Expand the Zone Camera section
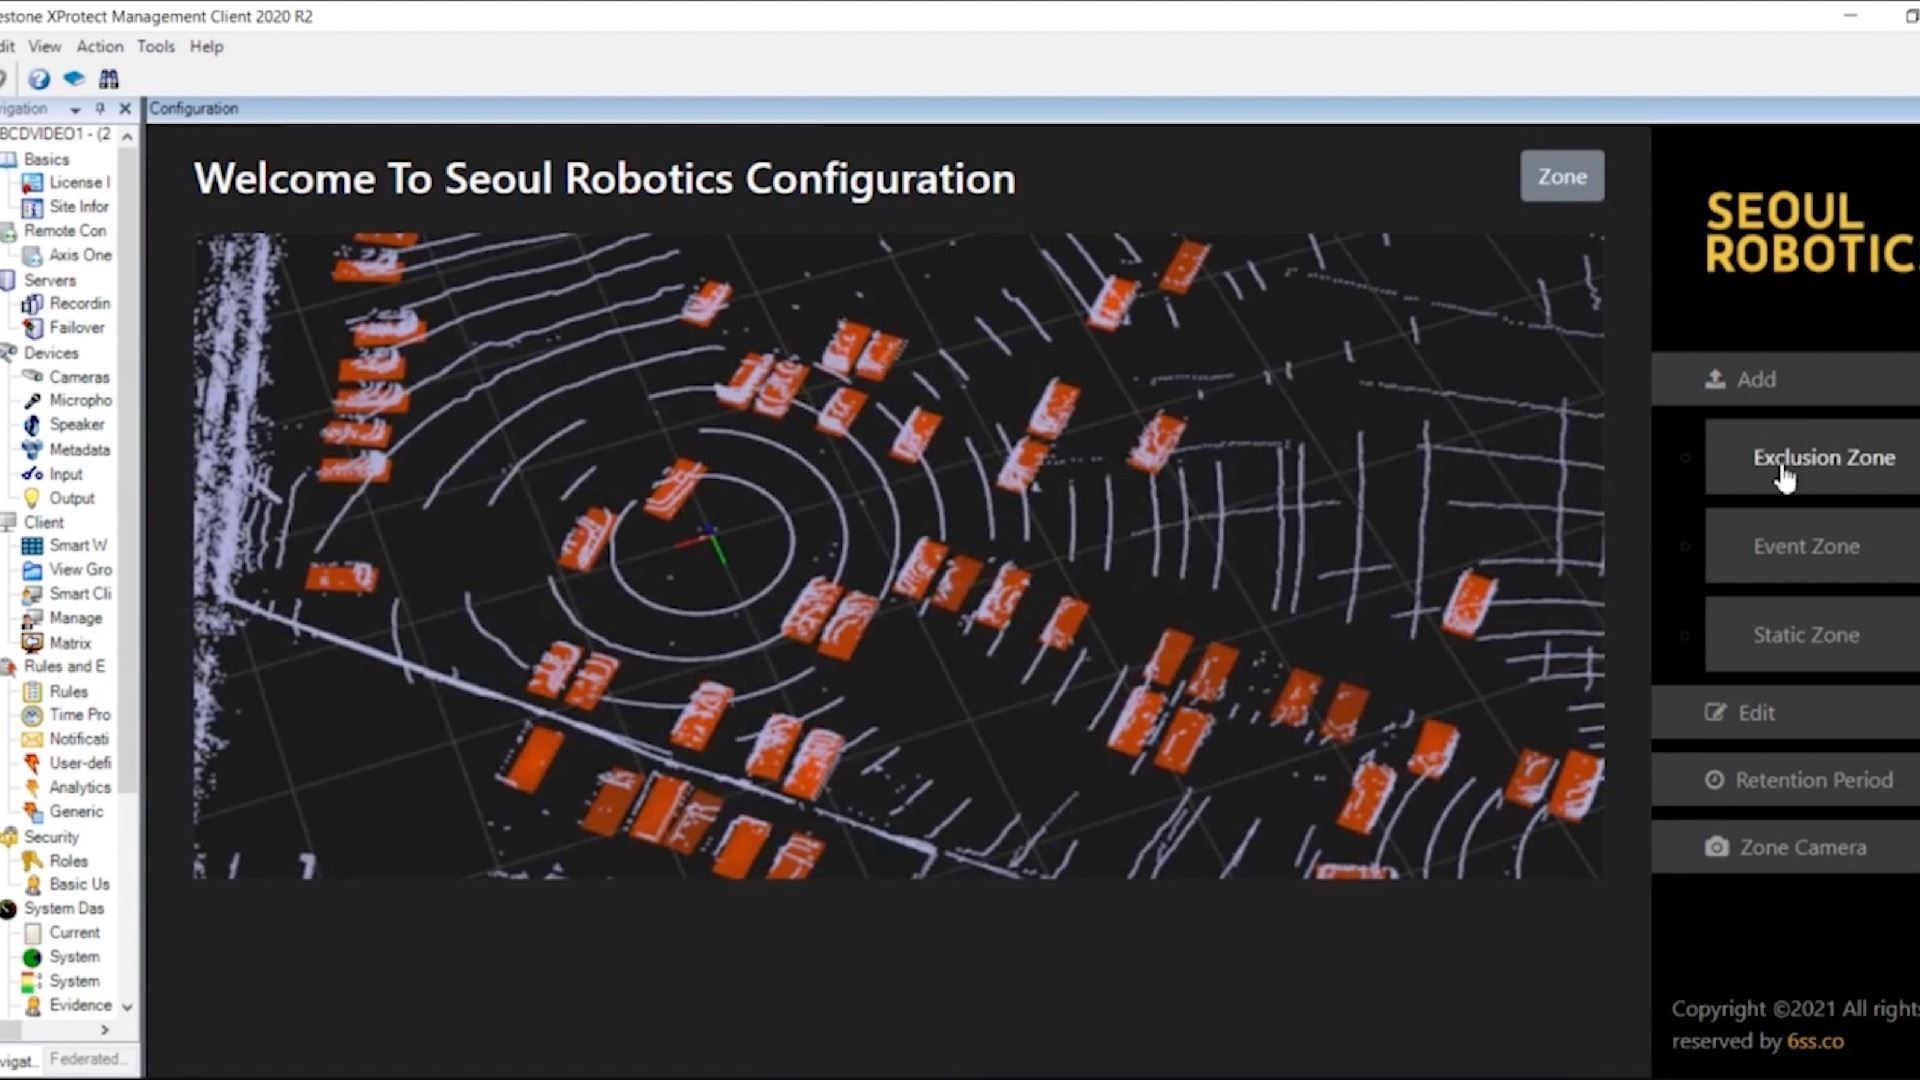This screenshot has height=1080, width=1920. coord(1785,847)
